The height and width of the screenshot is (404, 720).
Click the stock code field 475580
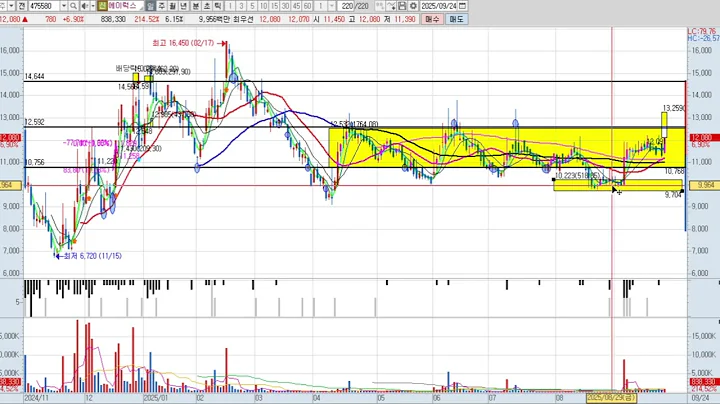coord(45,6)
